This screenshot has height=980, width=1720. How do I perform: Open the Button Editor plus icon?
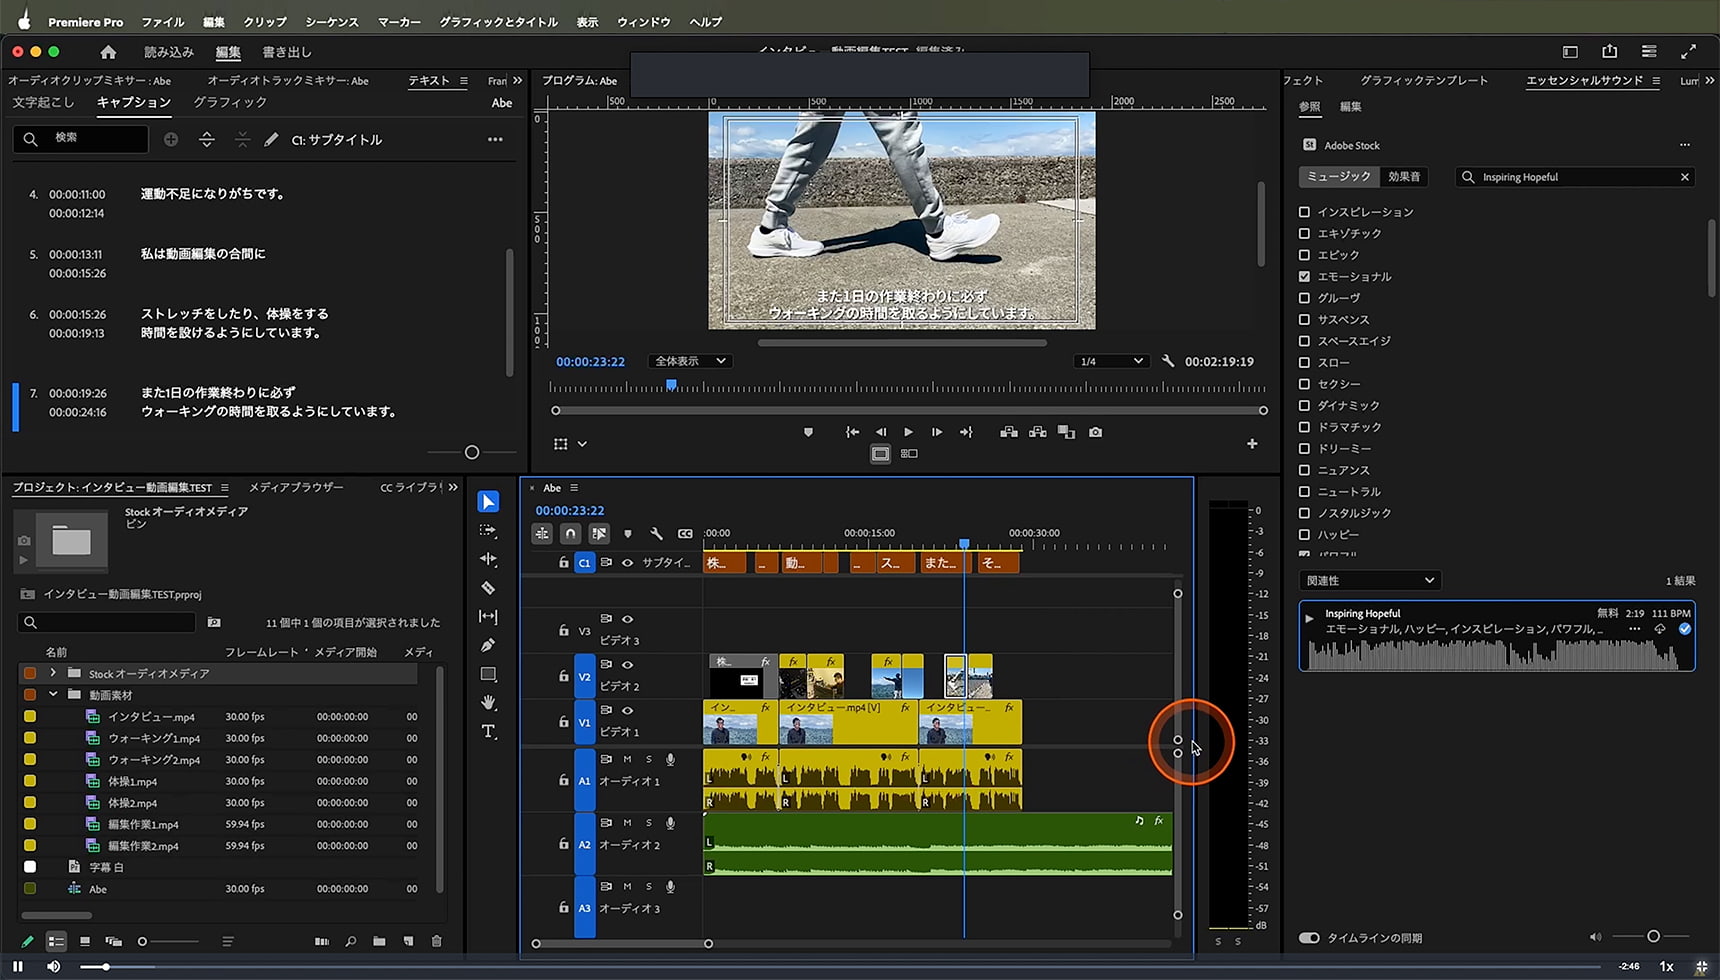[x=1252, y=444]
